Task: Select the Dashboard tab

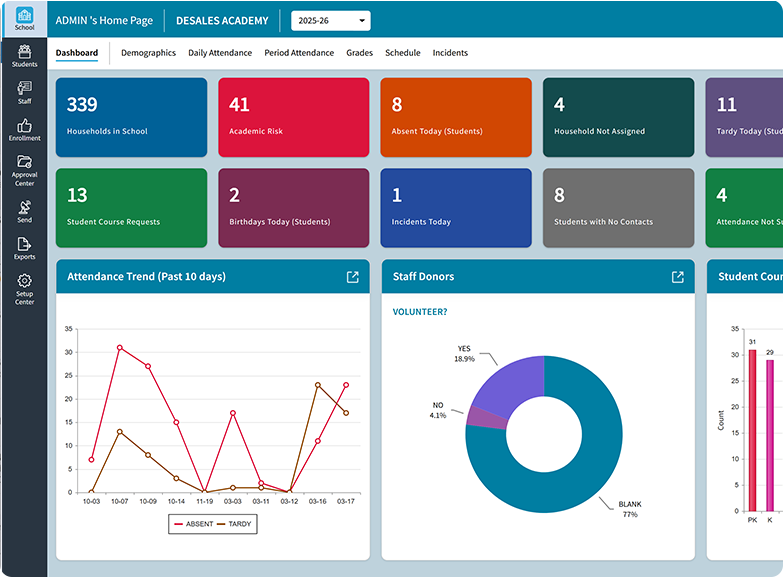Action: [77, 53]
